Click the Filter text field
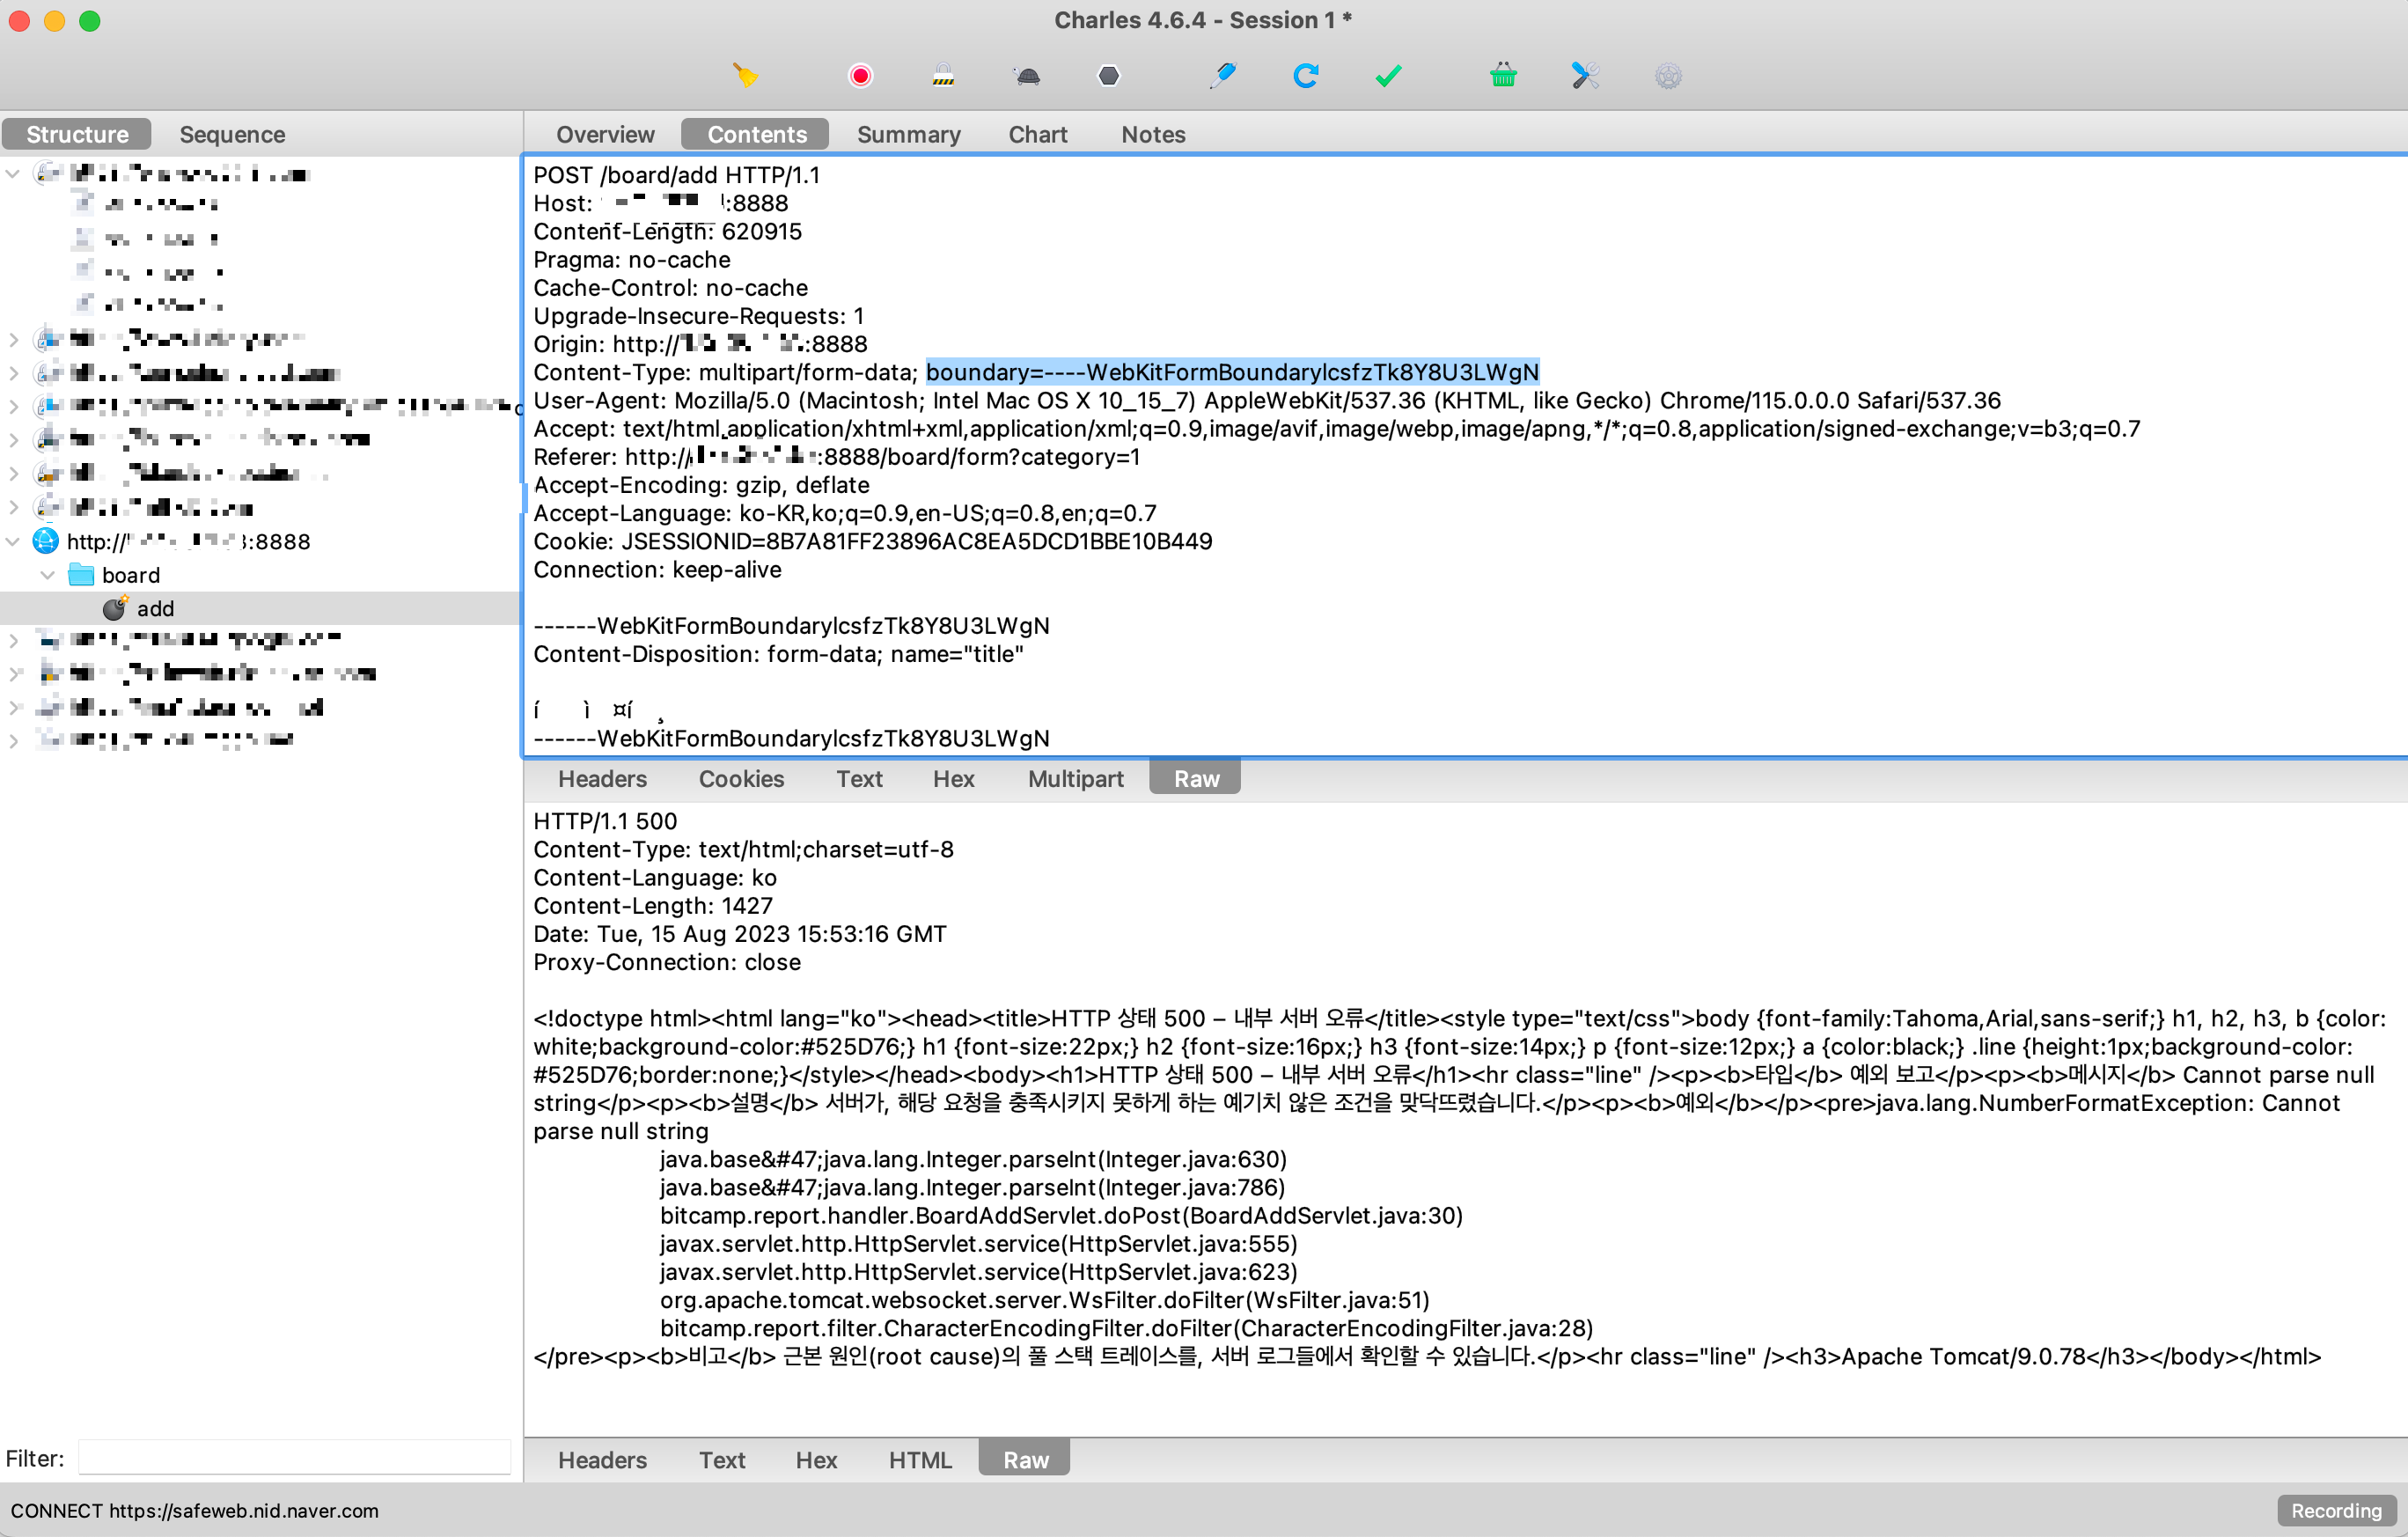Image resolution: width=2408 pixels, height=1537 pixels. pos(294,1458)
